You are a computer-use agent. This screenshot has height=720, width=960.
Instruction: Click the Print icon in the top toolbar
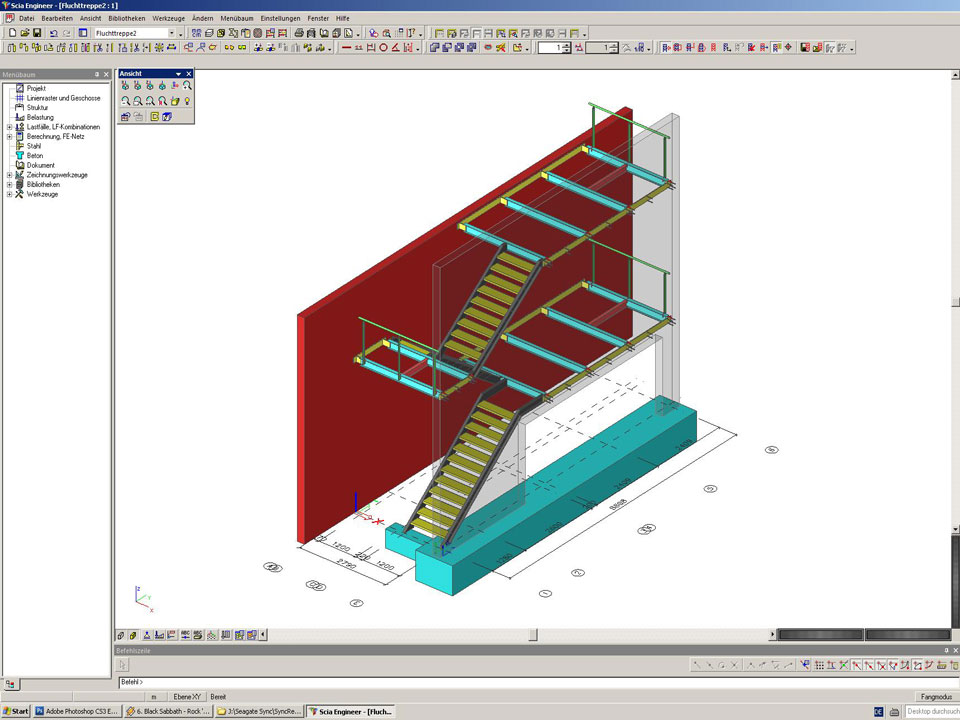[299, 33]
